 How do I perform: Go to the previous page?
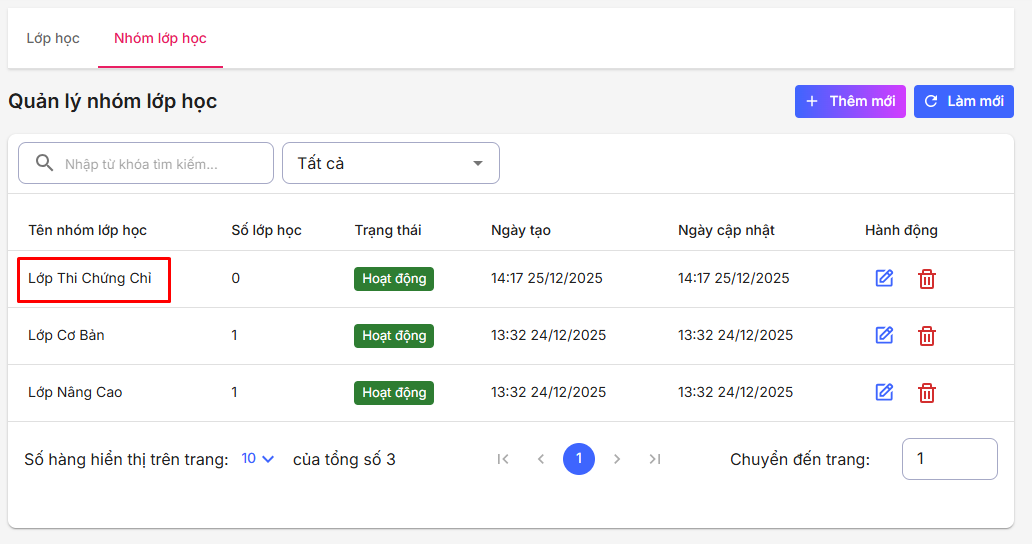pos(541,459)
